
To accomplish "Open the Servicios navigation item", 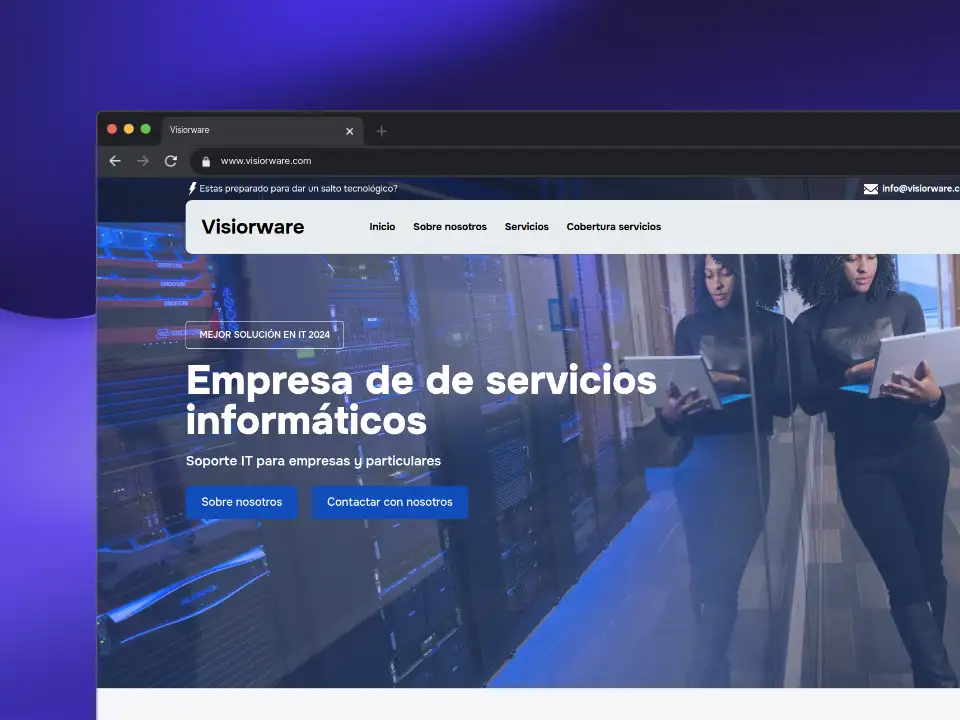I will tap(527, 227).
